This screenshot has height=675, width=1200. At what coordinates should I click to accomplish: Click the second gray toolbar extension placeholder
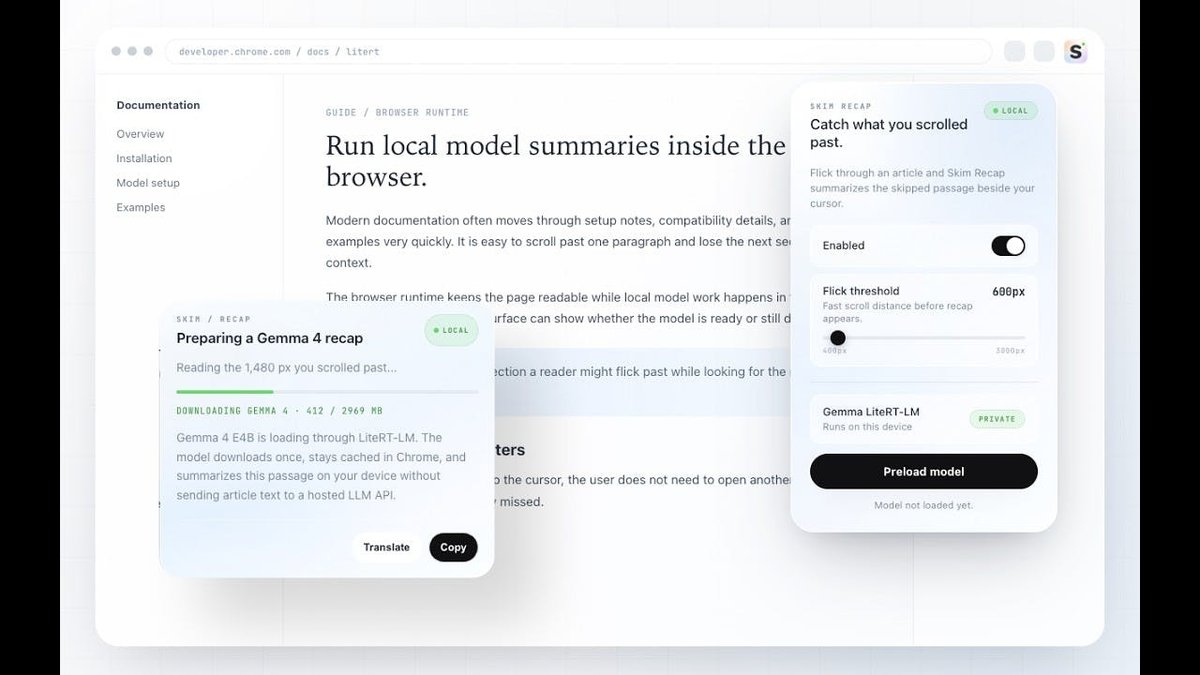1044,52
